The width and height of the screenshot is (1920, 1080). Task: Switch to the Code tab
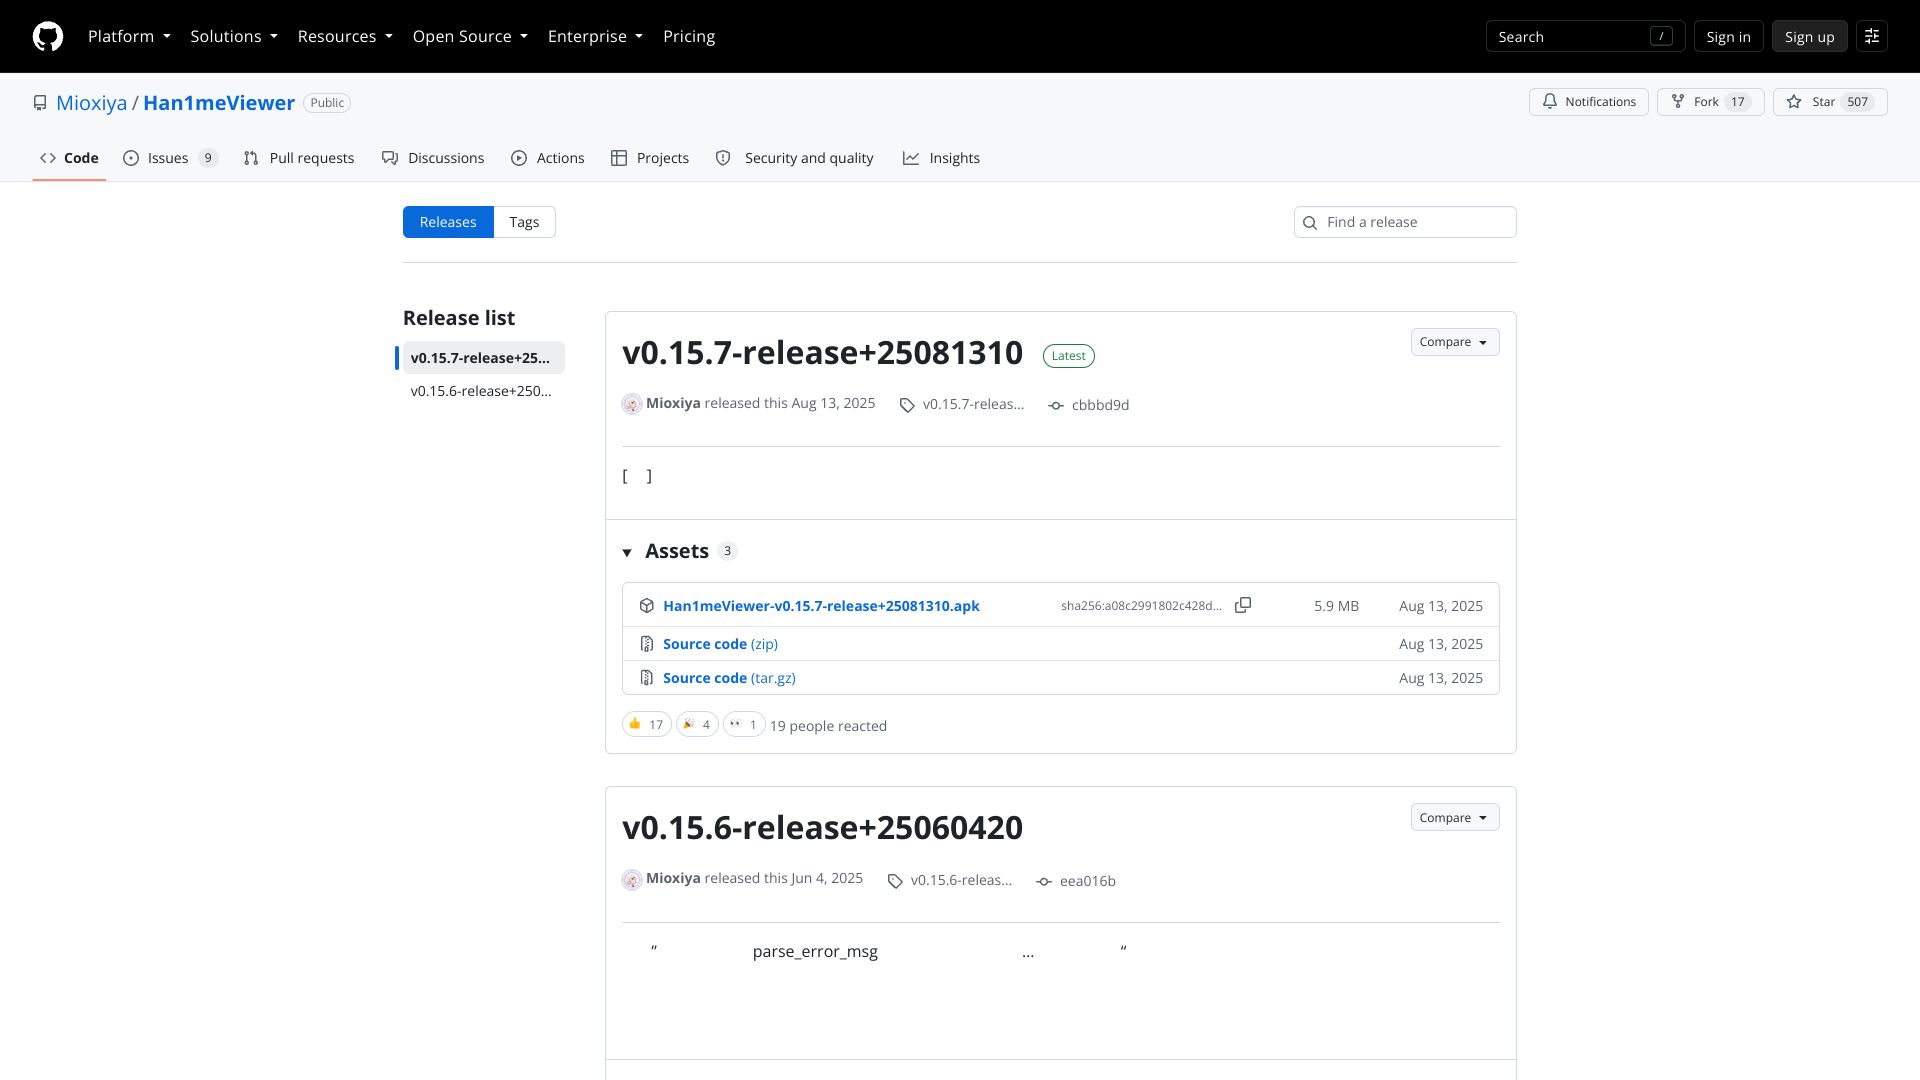pos(69,158)
